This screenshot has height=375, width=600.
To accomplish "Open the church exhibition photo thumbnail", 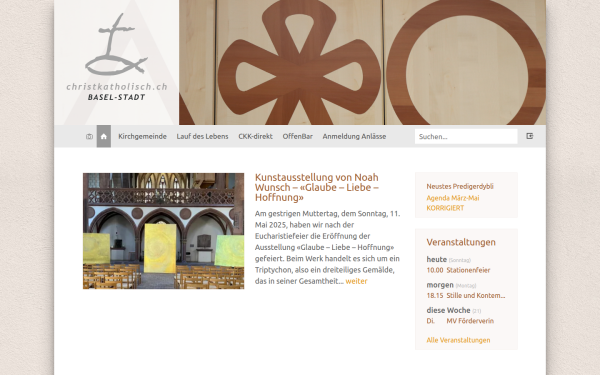I will pyautogui.click(x=163, y=231).
